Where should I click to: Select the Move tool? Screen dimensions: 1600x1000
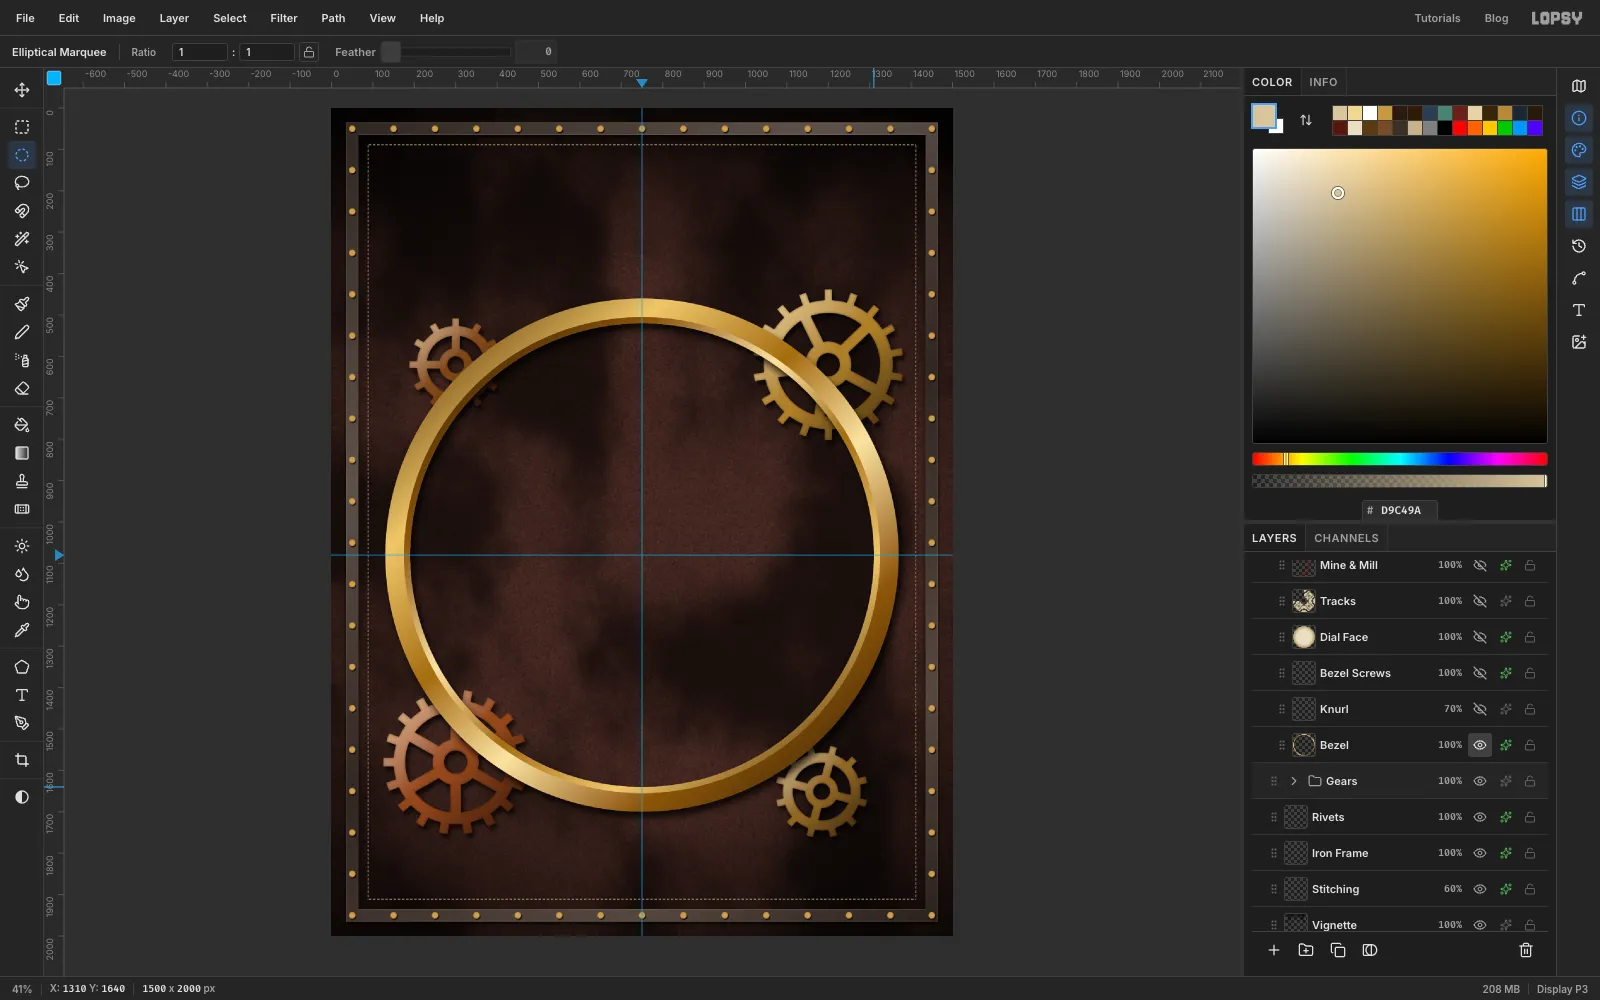(x=22, y=90)
